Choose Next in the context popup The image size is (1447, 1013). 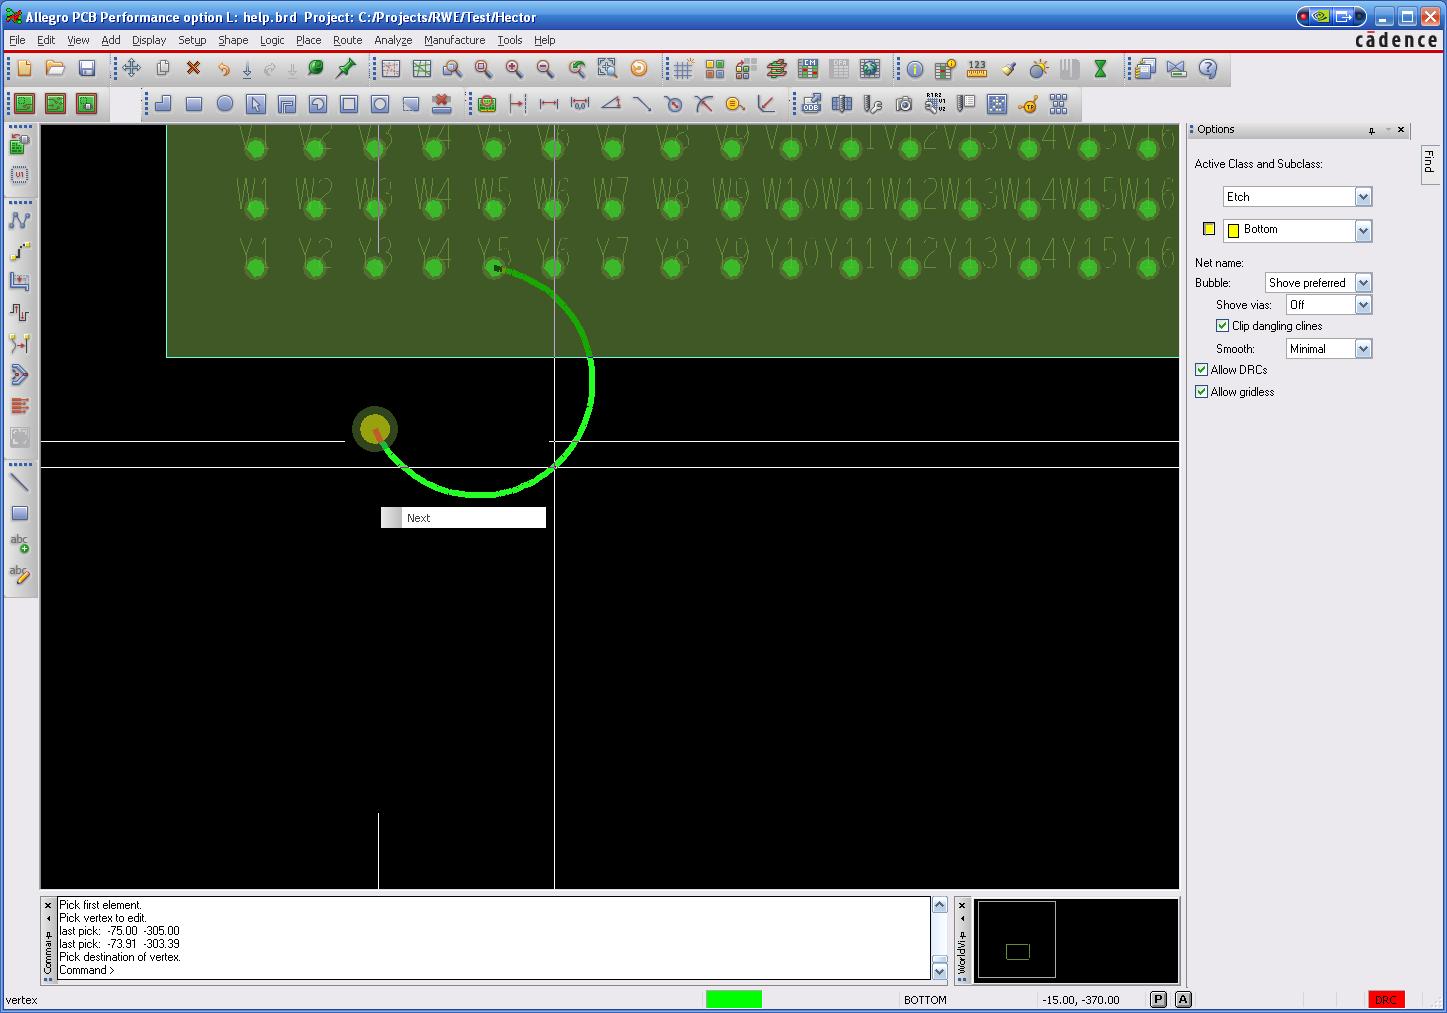[x=419, y=518]
